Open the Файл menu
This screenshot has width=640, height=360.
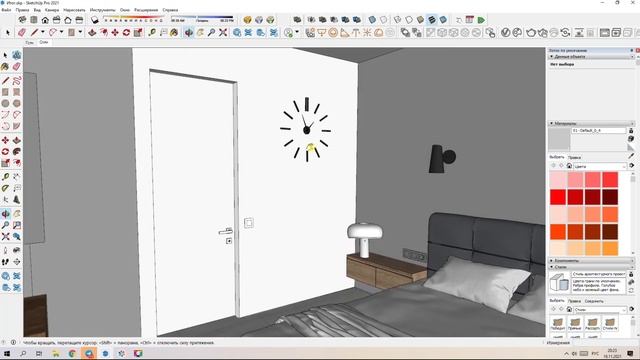coord(6,10)
